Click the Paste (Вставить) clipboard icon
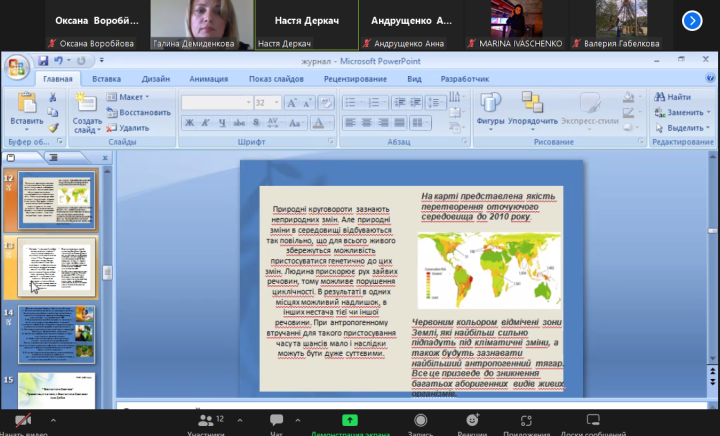The width and height of the screenshot is (720, 436). pyautogui.click(x=26, y=103)
